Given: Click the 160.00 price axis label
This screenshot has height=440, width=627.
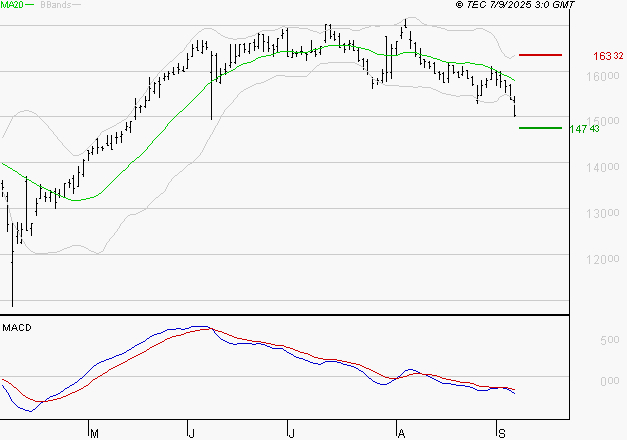Looking at the screenshot, I should pyautogui.click(x=603, y=76).
